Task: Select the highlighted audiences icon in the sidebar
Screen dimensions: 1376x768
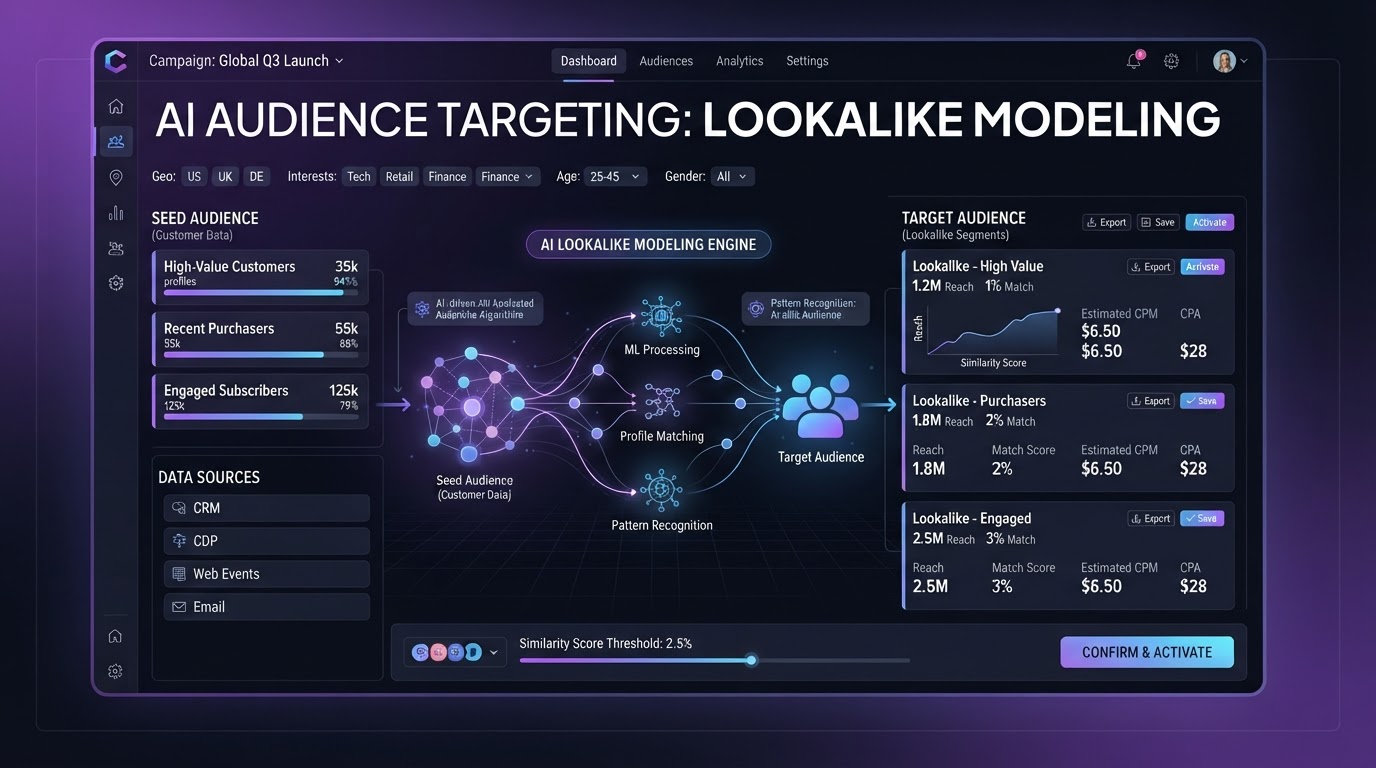Action: point(116,141)
